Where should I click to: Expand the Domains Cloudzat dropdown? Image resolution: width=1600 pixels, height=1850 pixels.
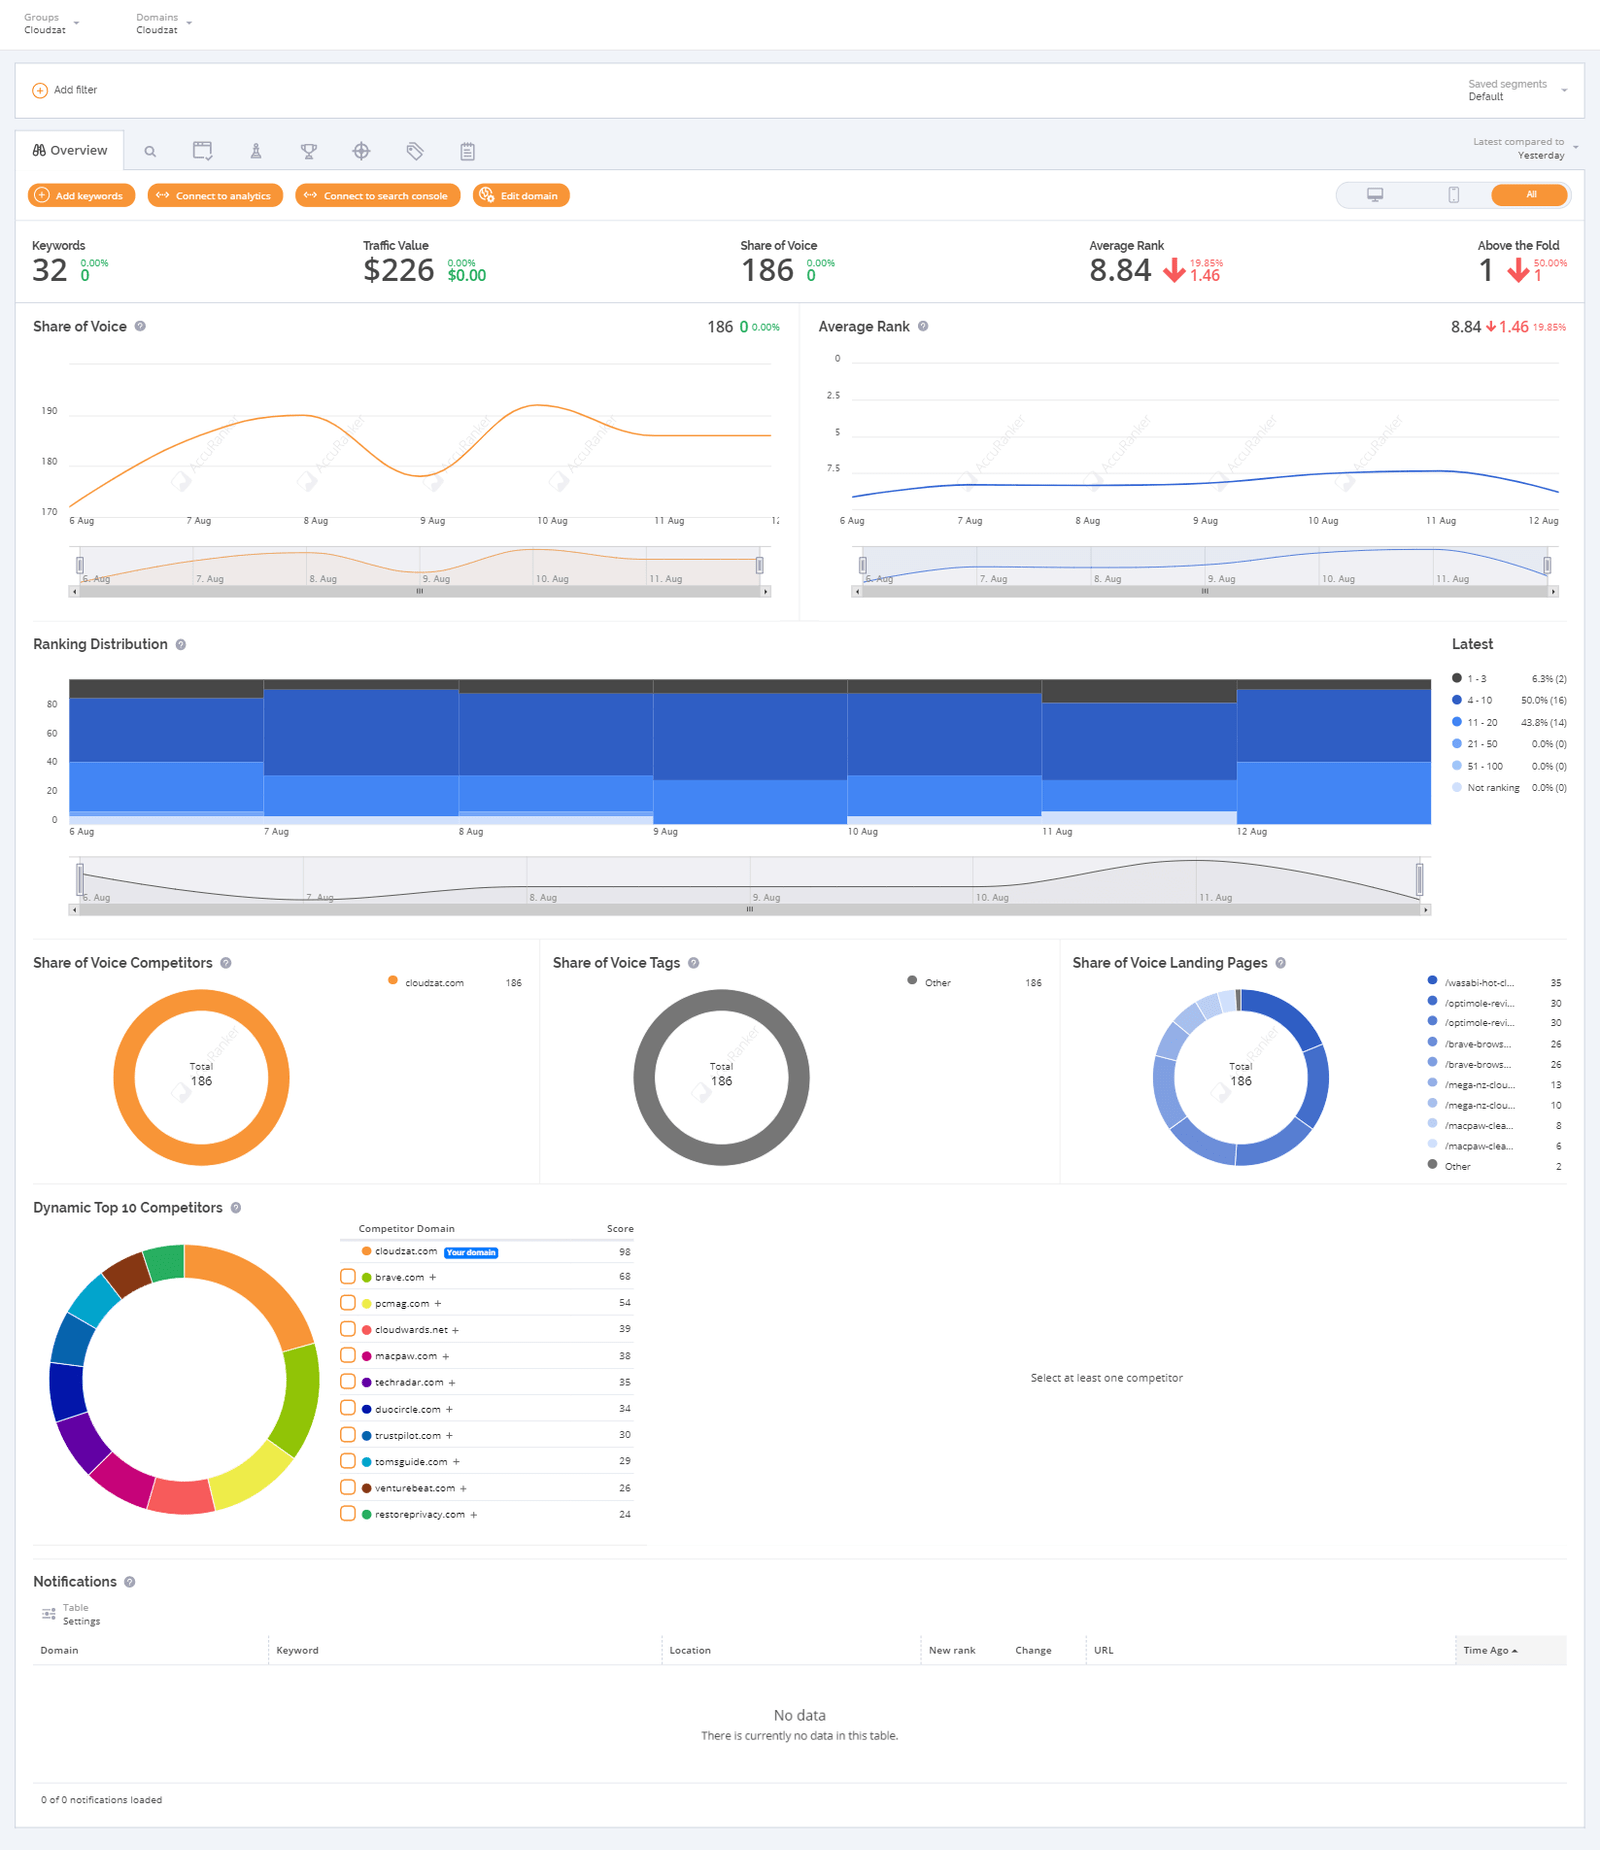click(163, 23)
